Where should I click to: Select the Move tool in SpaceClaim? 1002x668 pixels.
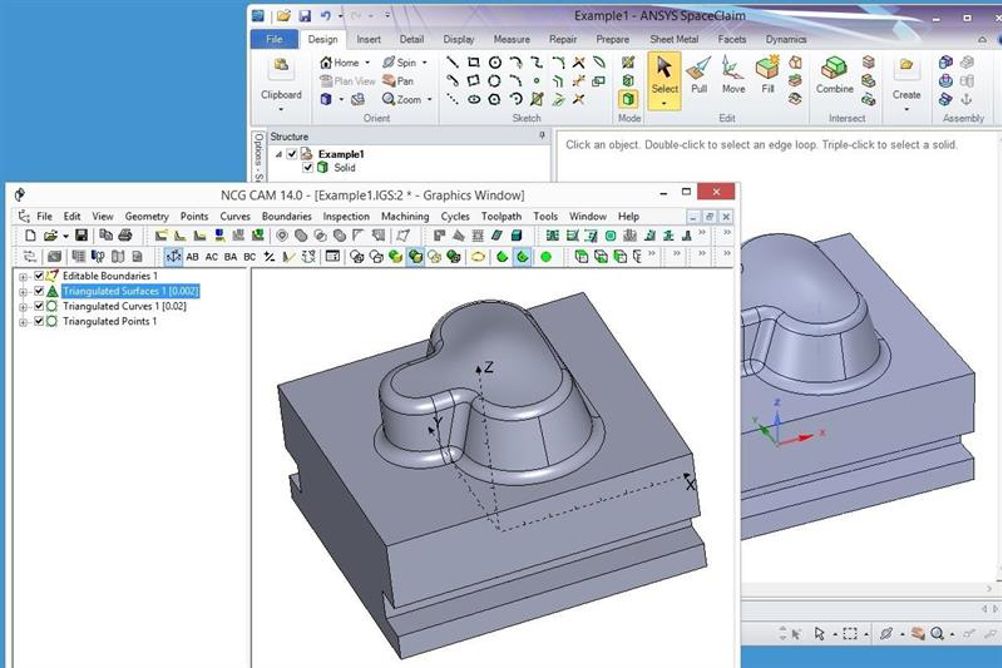tap(733, 75)
